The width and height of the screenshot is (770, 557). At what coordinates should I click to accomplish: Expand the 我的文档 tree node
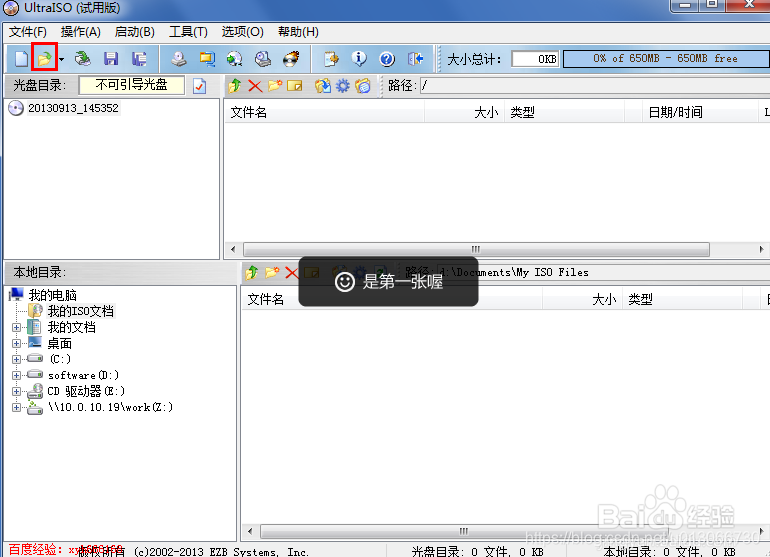pos(17,327)
